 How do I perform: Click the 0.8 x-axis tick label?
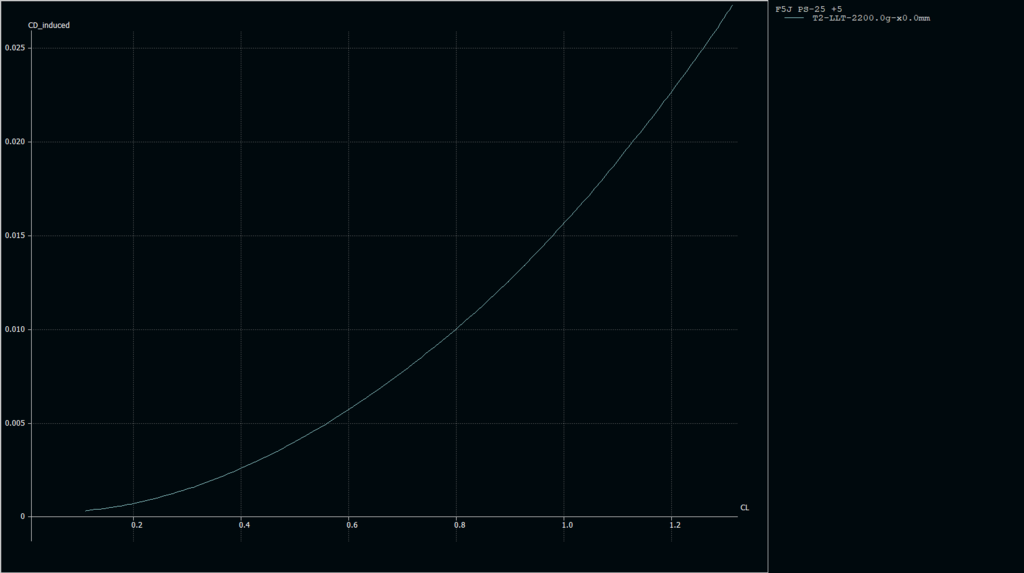(x=459, y=525)
